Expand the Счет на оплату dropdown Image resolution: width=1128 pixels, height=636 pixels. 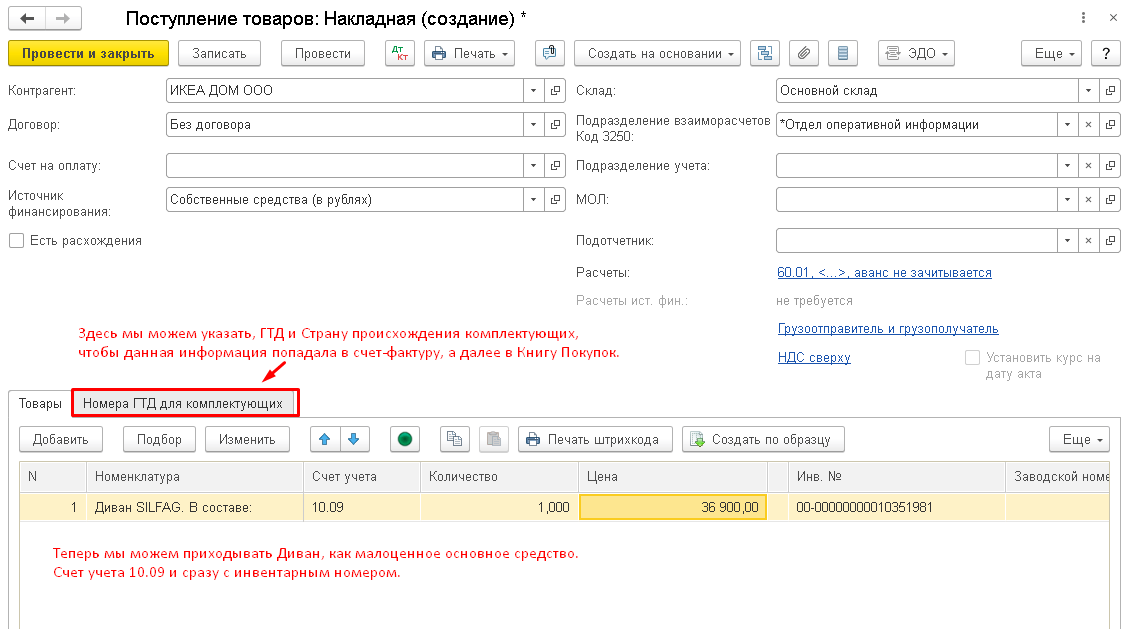point(533,165)
